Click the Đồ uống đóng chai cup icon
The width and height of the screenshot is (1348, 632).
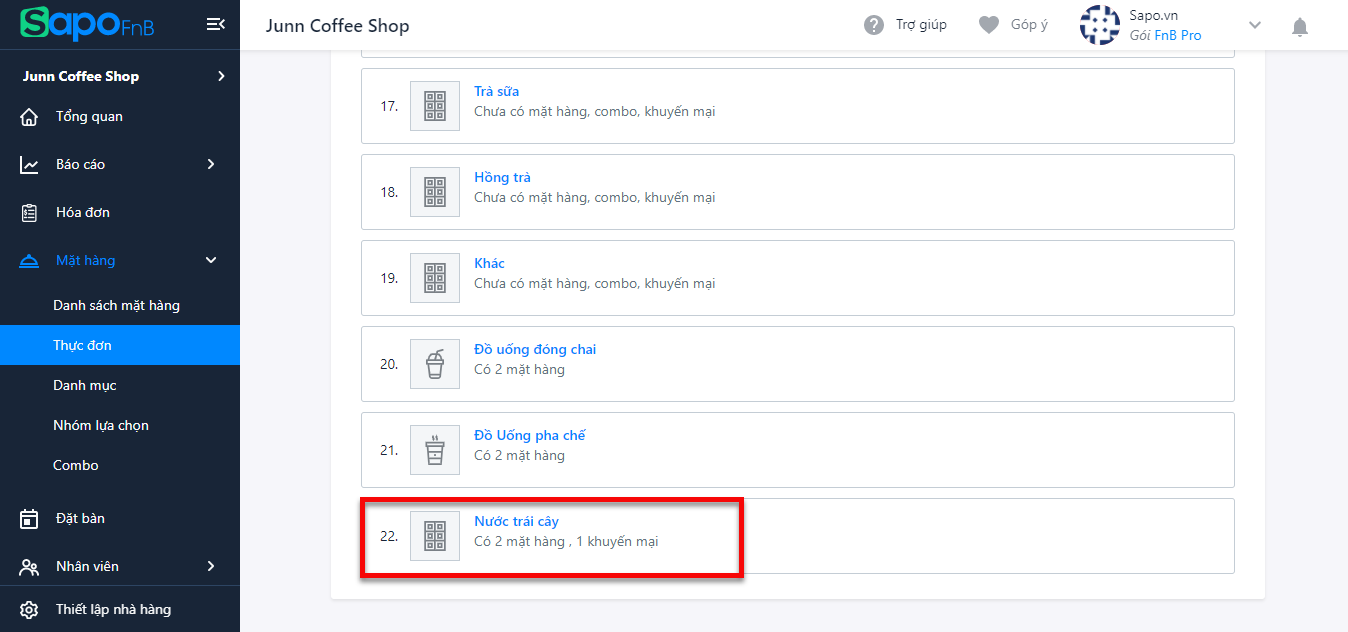tap(435, 364)
